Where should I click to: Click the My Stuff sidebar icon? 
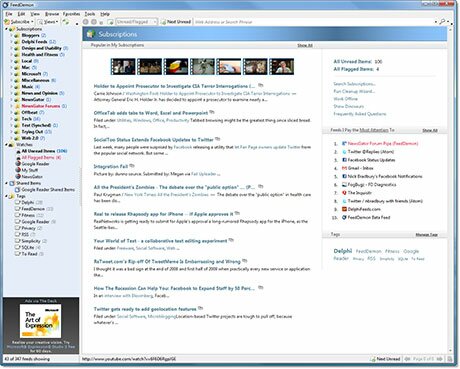[x=18, y=170]
